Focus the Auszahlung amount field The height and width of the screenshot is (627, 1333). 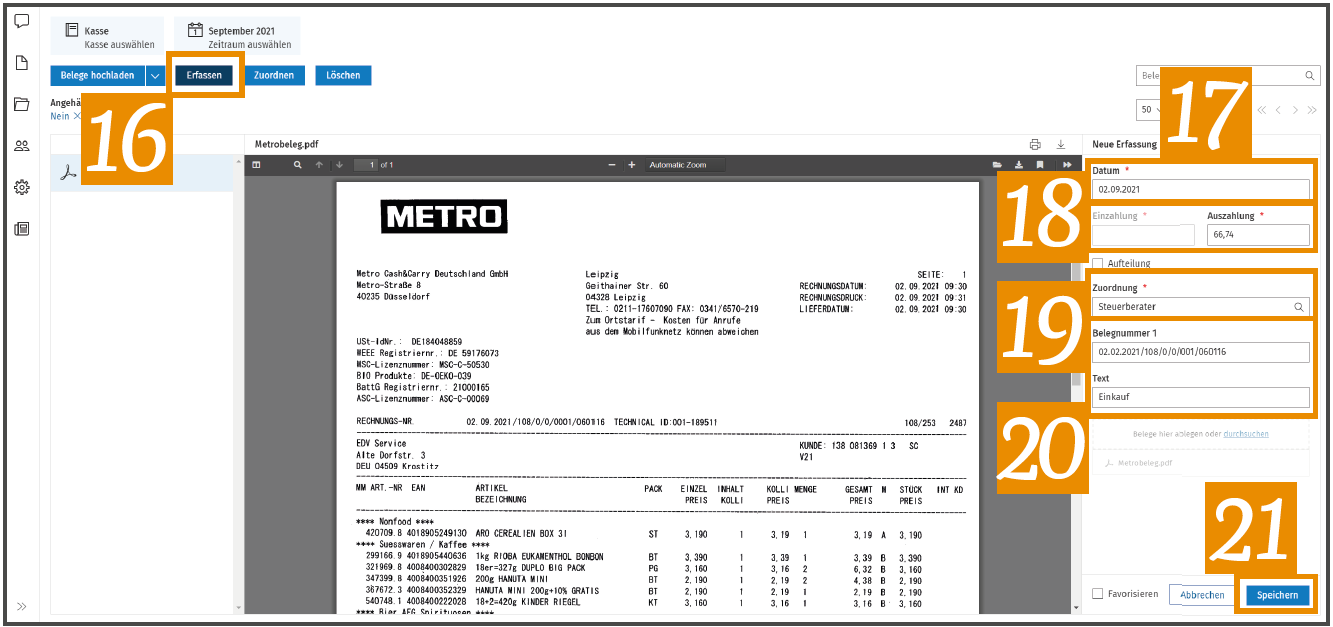point(1258,235)
